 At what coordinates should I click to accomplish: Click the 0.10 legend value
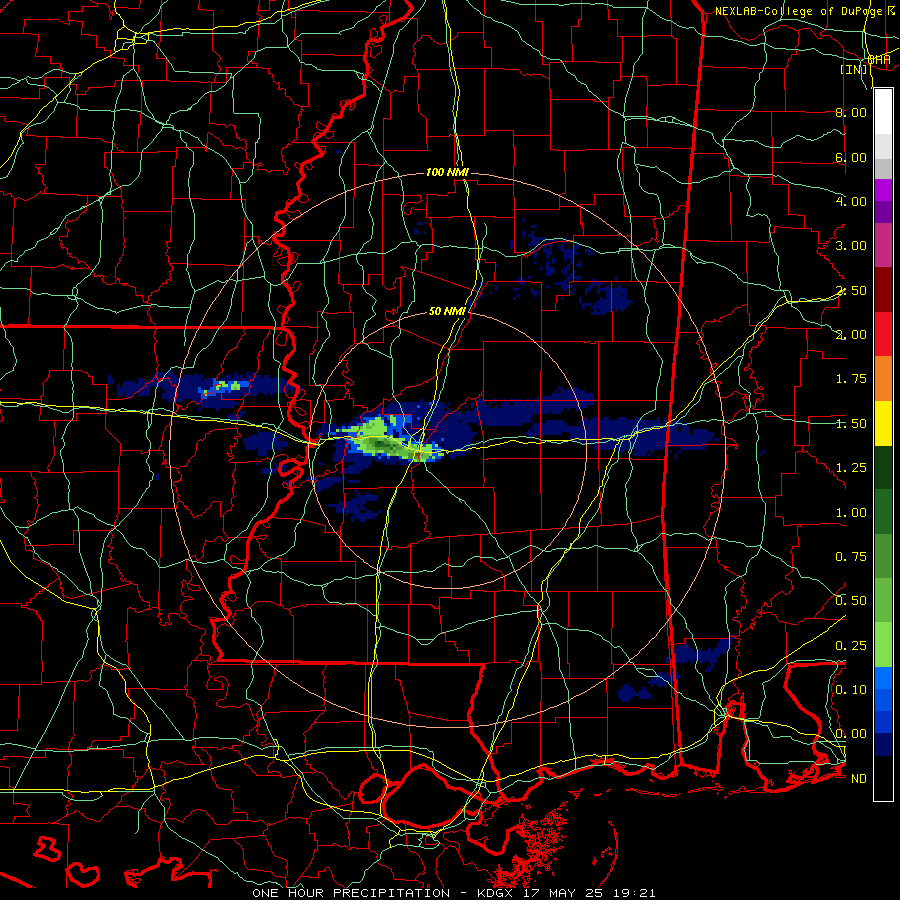(851, 690)
